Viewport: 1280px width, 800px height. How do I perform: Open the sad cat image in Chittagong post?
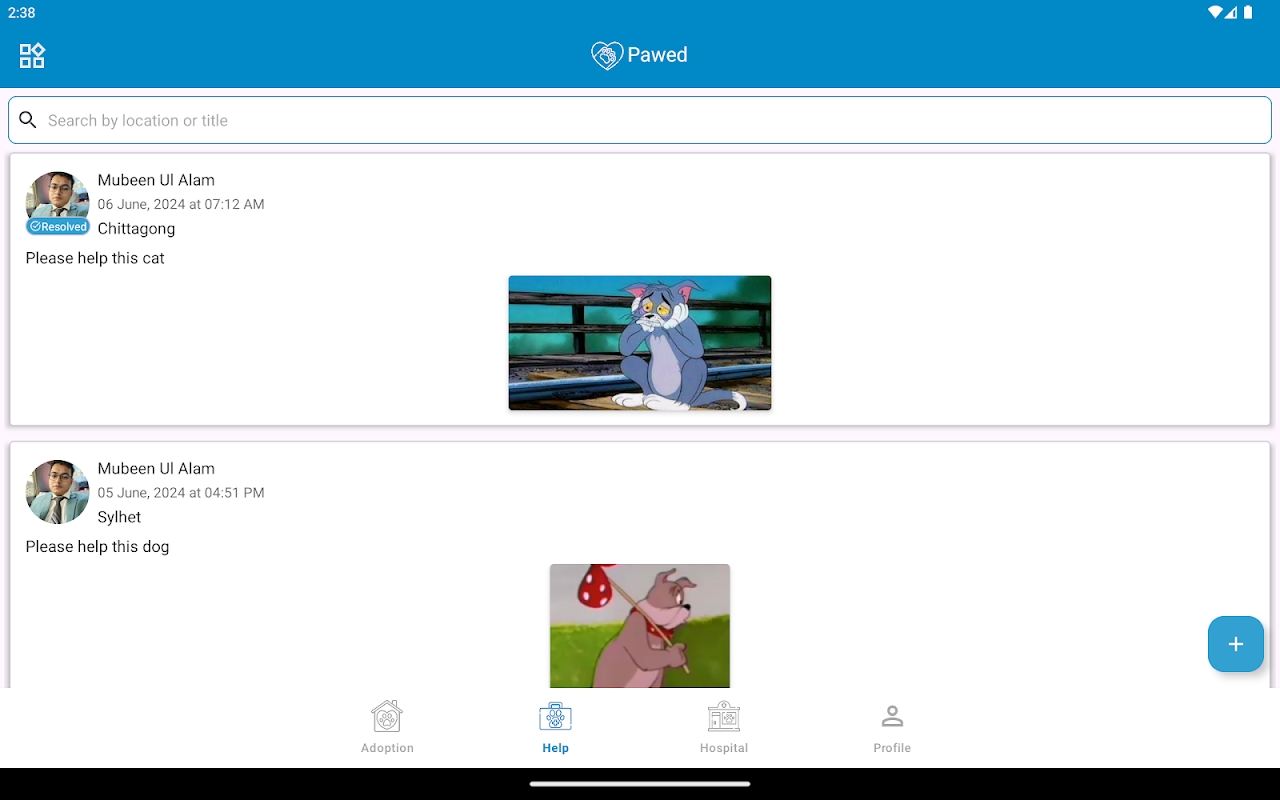pyautogui.click(x=640, y=343)
